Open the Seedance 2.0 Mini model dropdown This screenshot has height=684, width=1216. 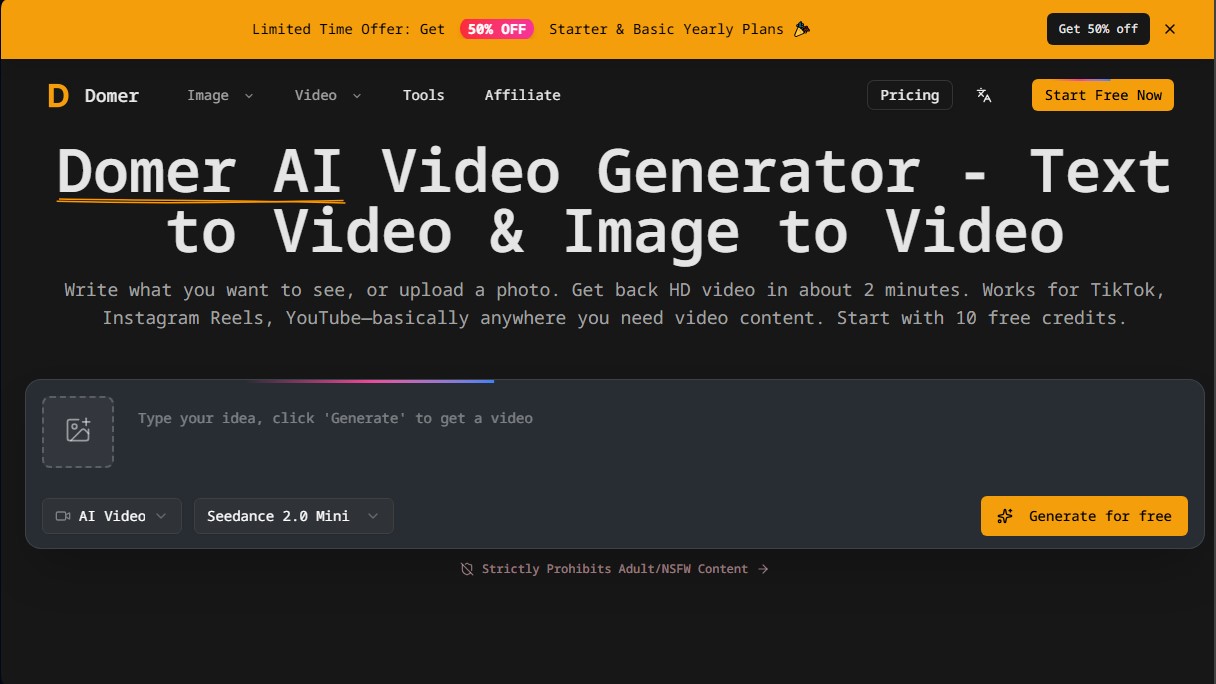(x=294, y=516)
